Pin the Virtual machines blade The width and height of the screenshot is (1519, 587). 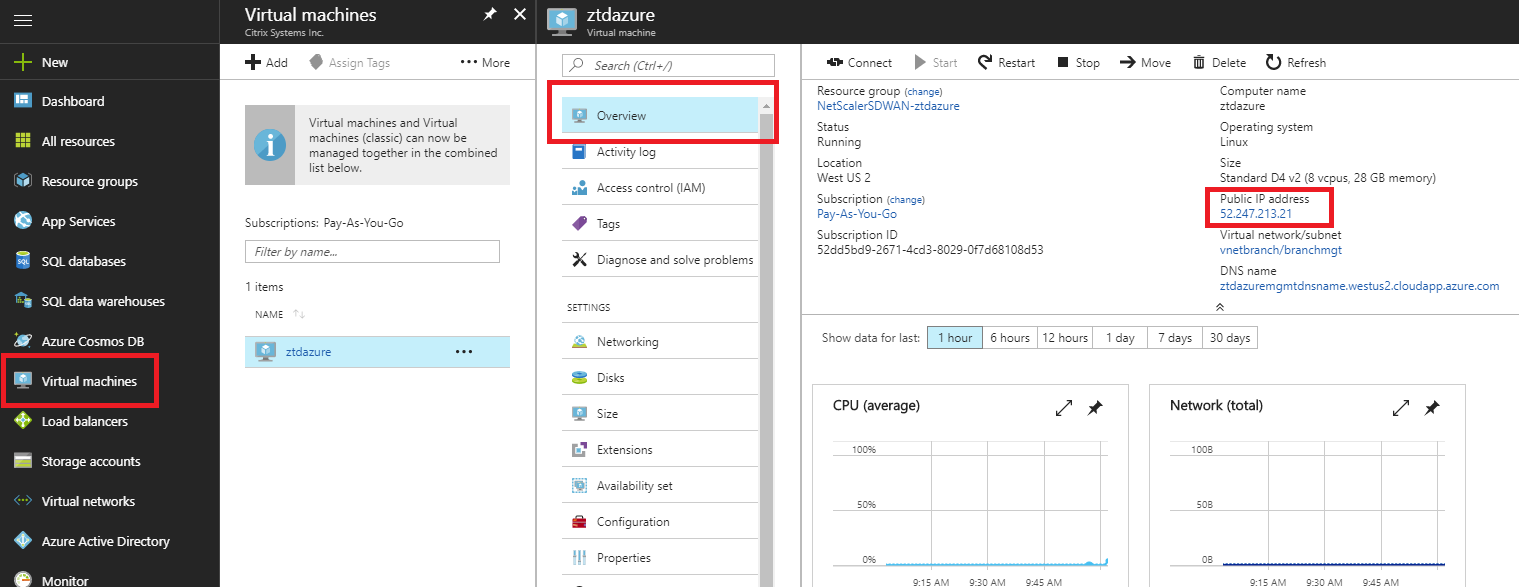point(490,15)
